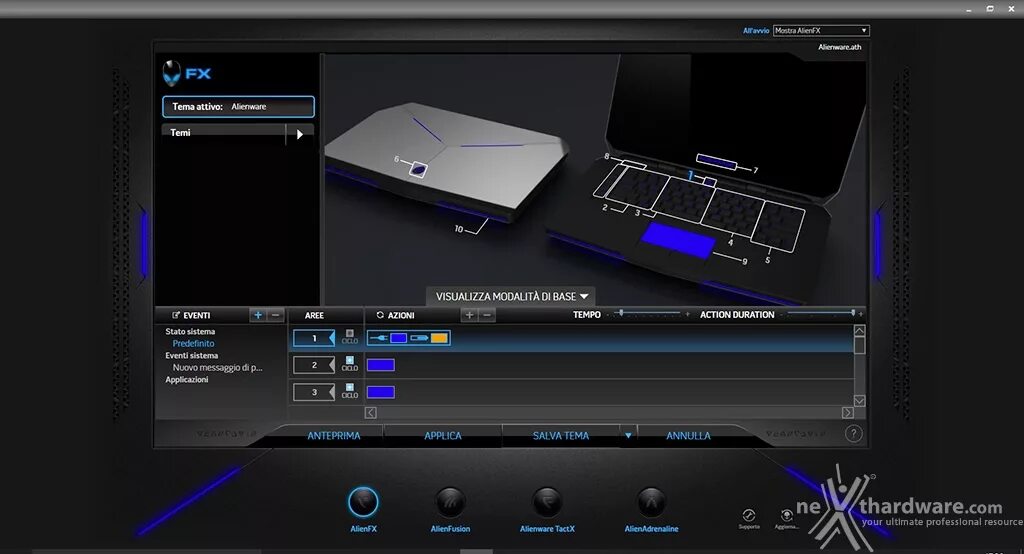Click the Eventi edit icon

click(x=176, y=315)
